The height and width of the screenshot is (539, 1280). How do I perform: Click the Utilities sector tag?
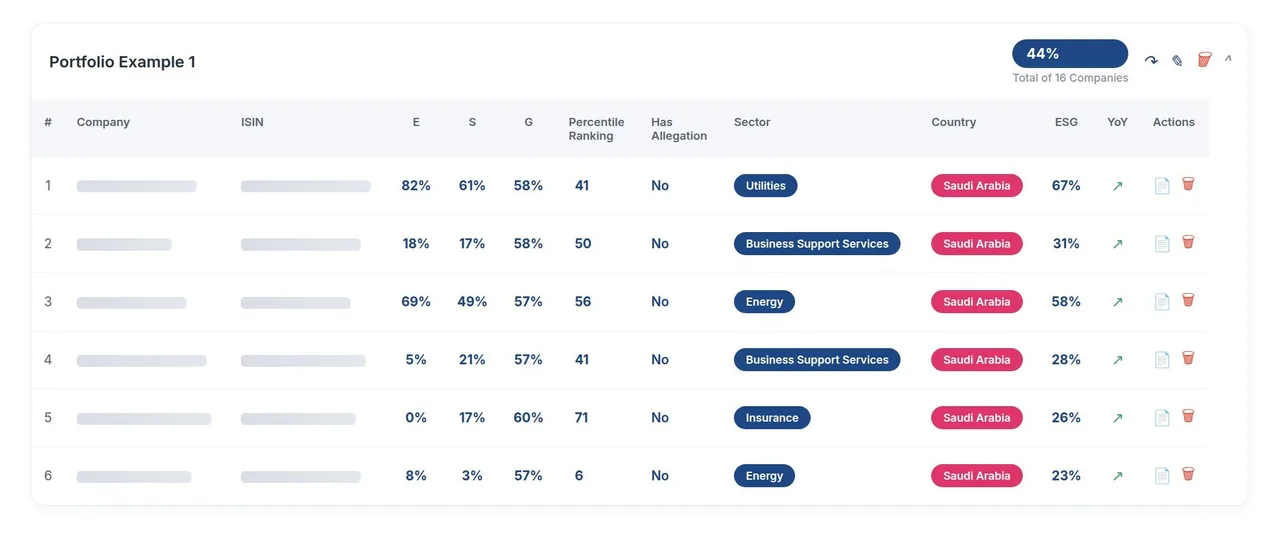(765, 185)
